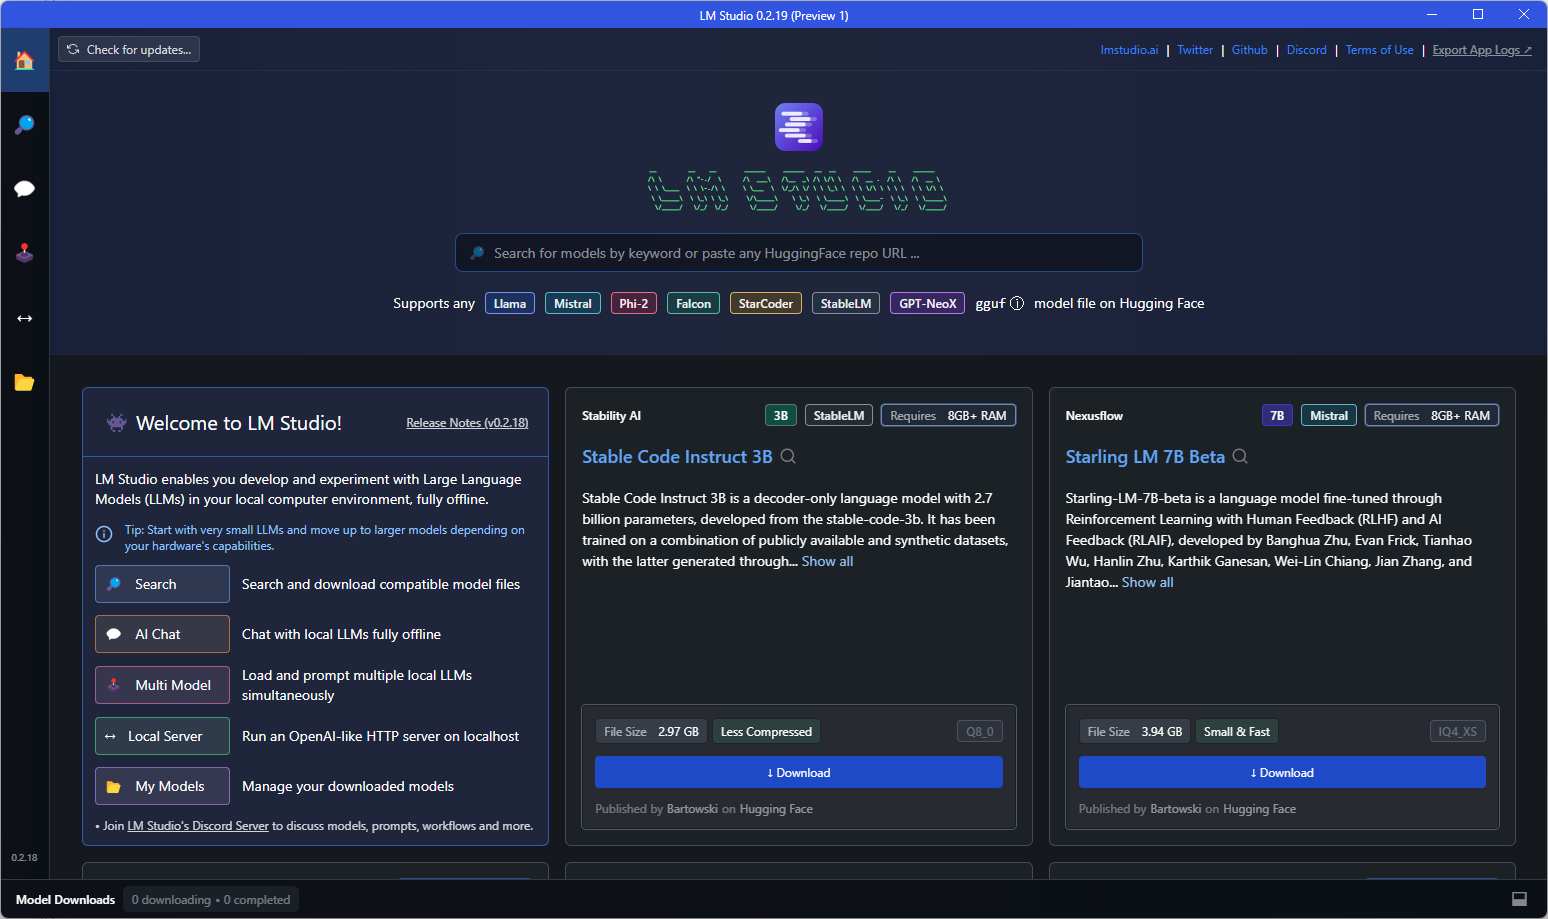Screen dimensions: 1548x919
Task: Open the Terms of Use link
Action: coord(1379,50)
